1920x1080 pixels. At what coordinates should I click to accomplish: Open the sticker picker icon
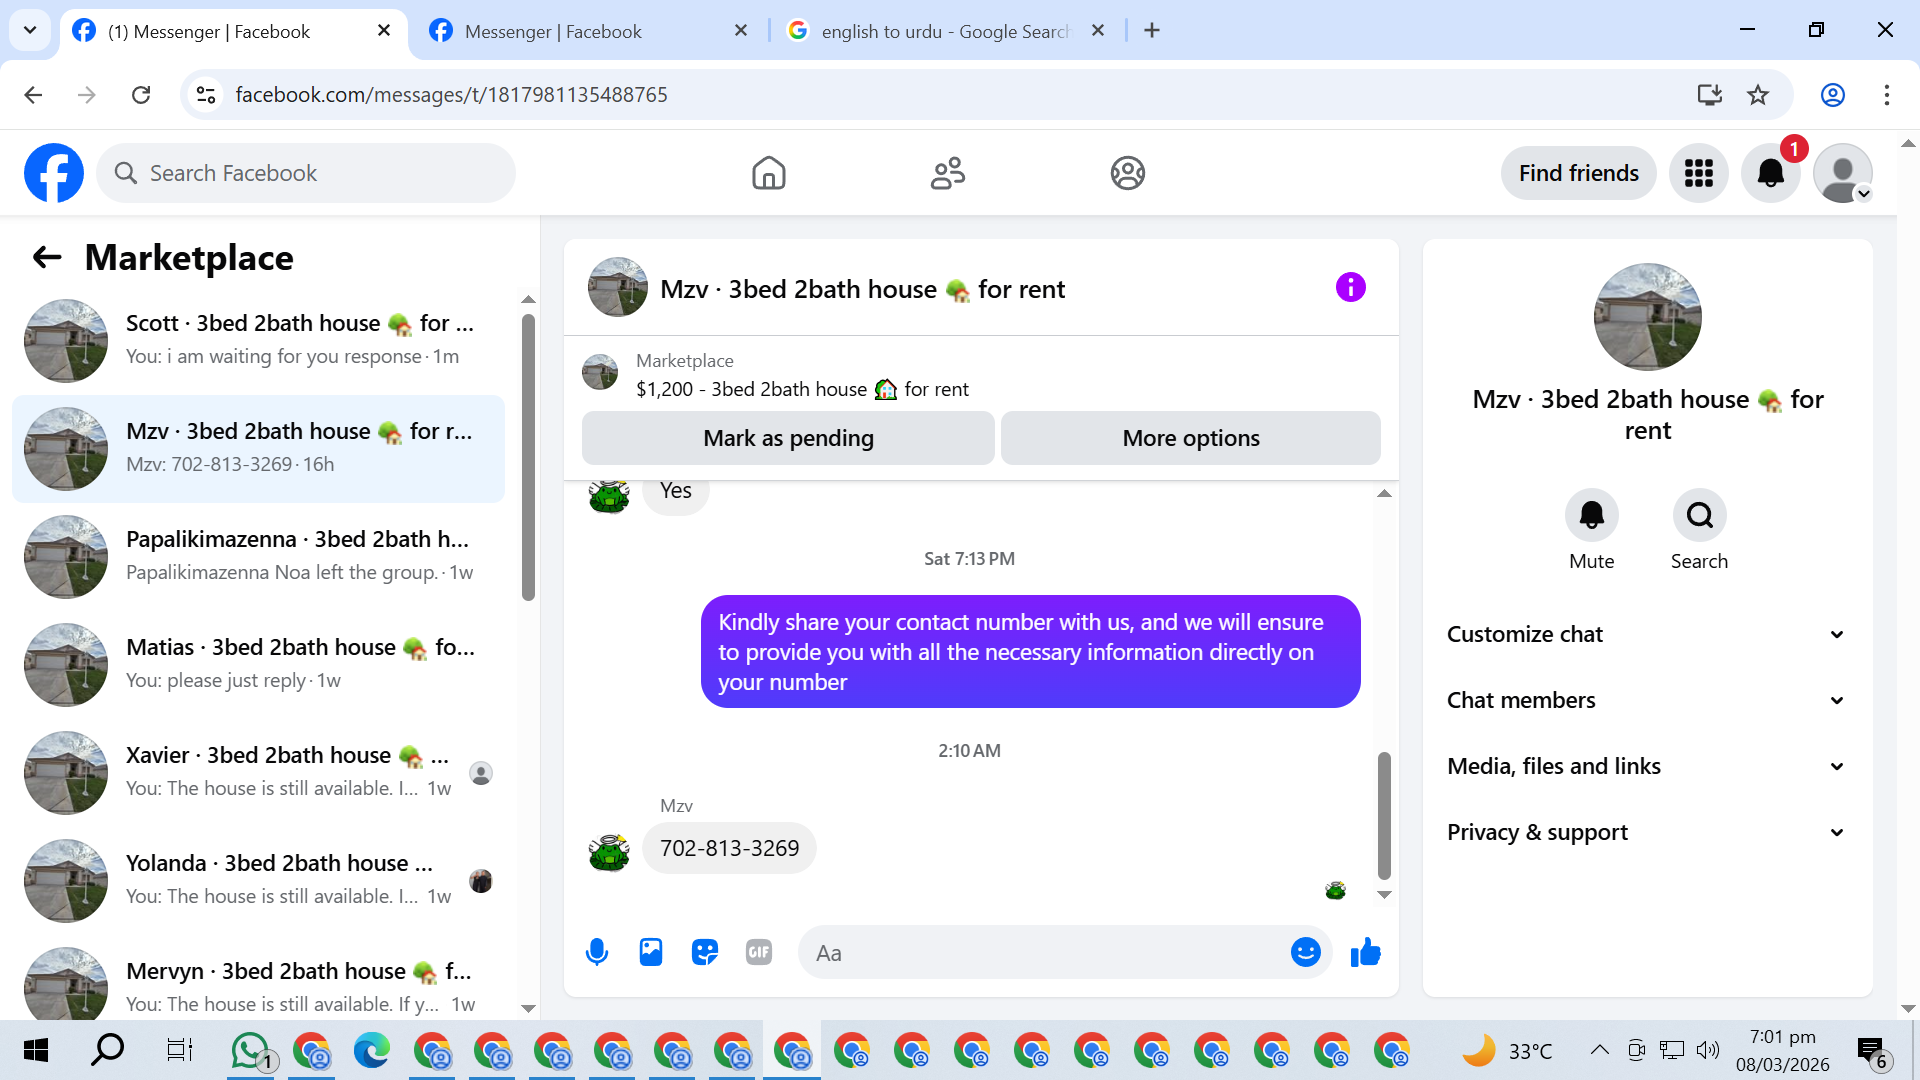point(705,952)
